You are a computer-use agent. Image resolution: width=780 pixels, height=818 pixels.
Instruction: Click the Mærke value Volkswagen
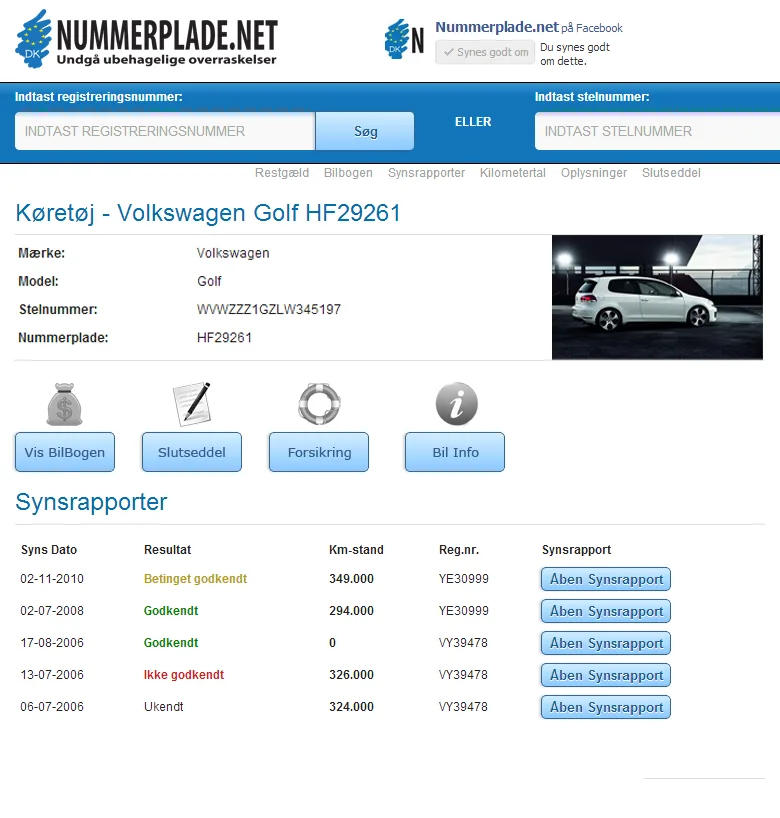click(233, 253)
